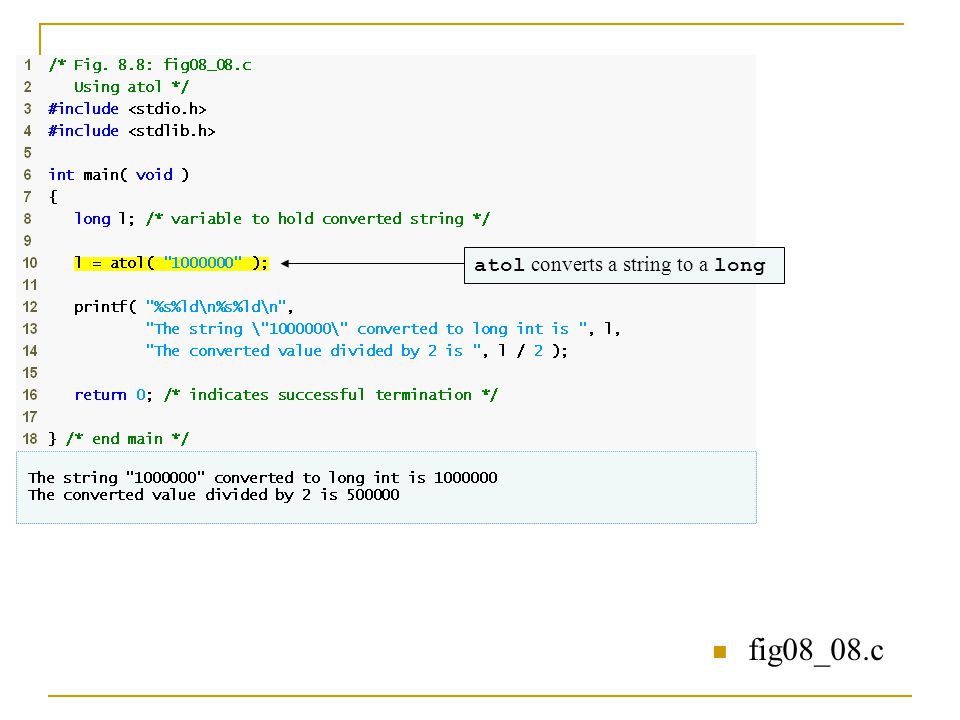960x720 pixels.
Task: Click line number 18 in the gutter
Action: (x=30, y=439)
